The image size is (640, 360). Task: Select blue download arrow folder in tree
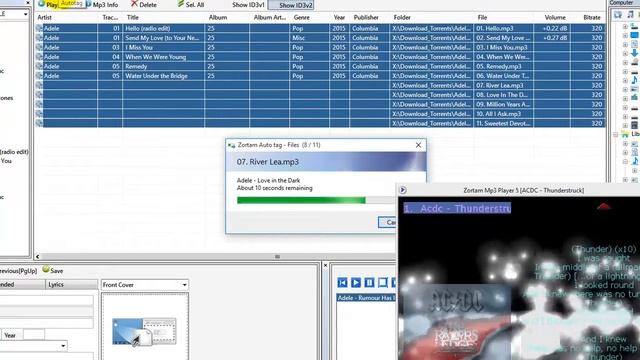634,53
